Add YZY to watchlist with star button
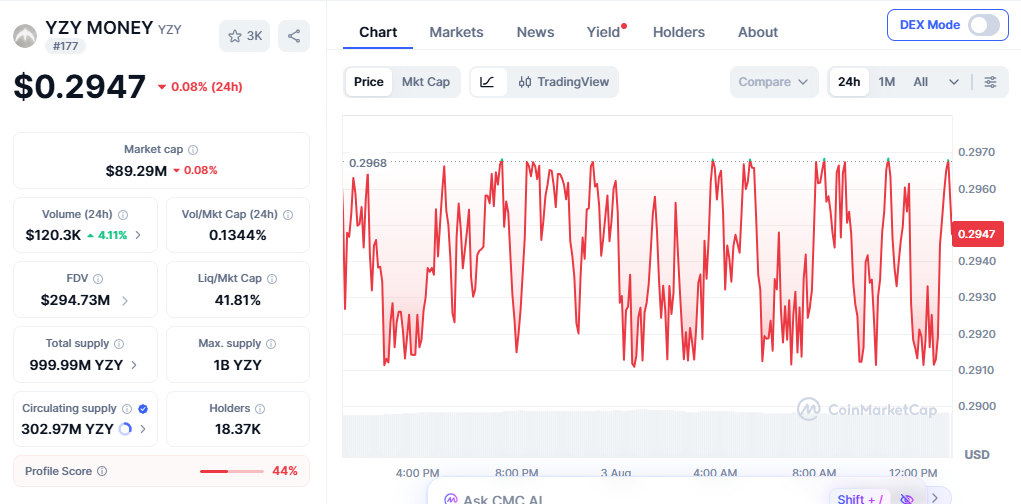Image resolution: width=1021 pixels, height=504 pixels. pos(244,36)
